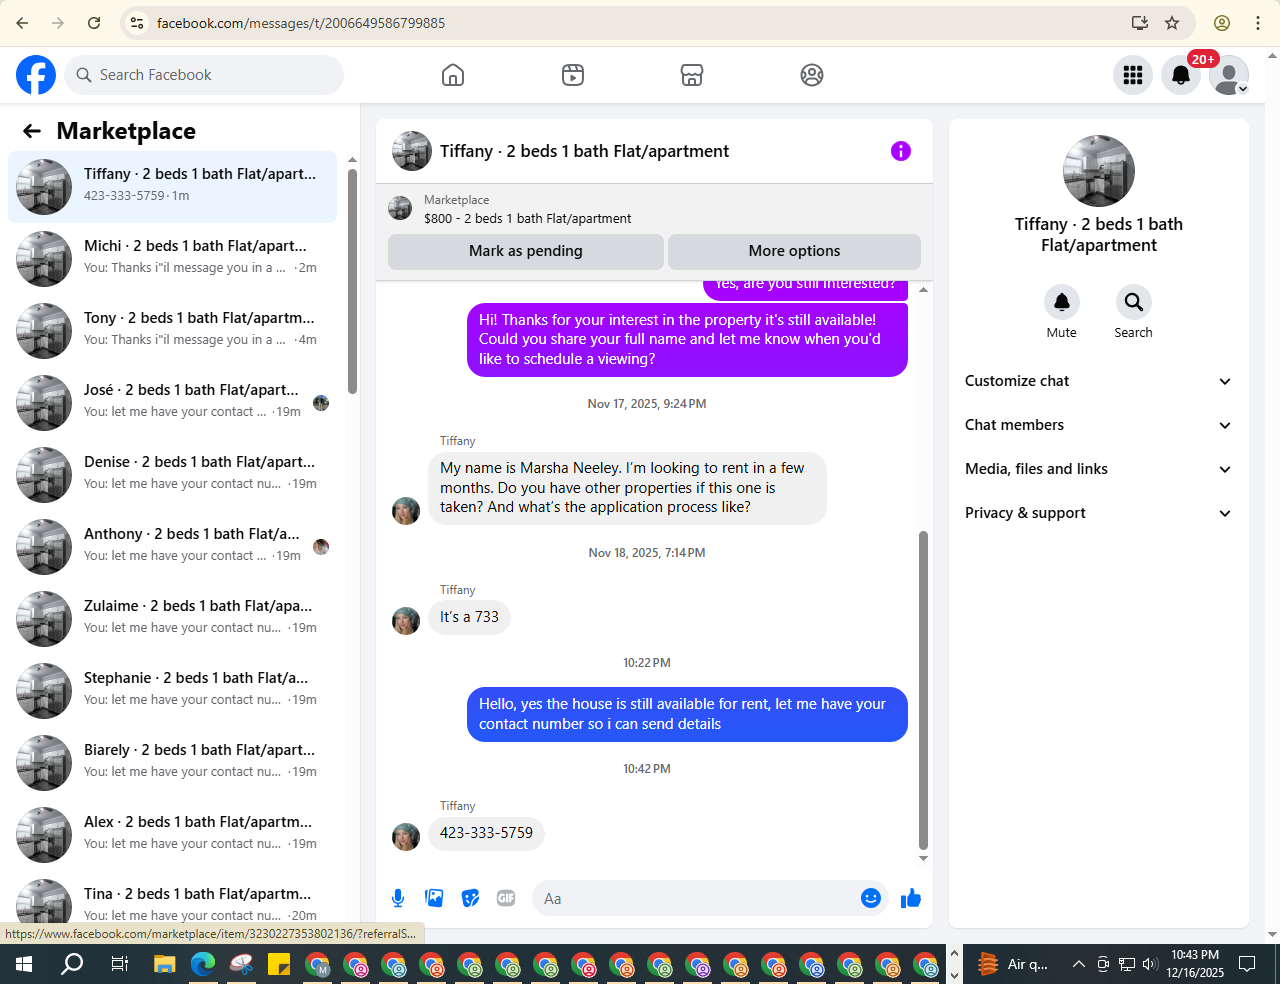Bookmark this page with the star icon

[1172, 23]
